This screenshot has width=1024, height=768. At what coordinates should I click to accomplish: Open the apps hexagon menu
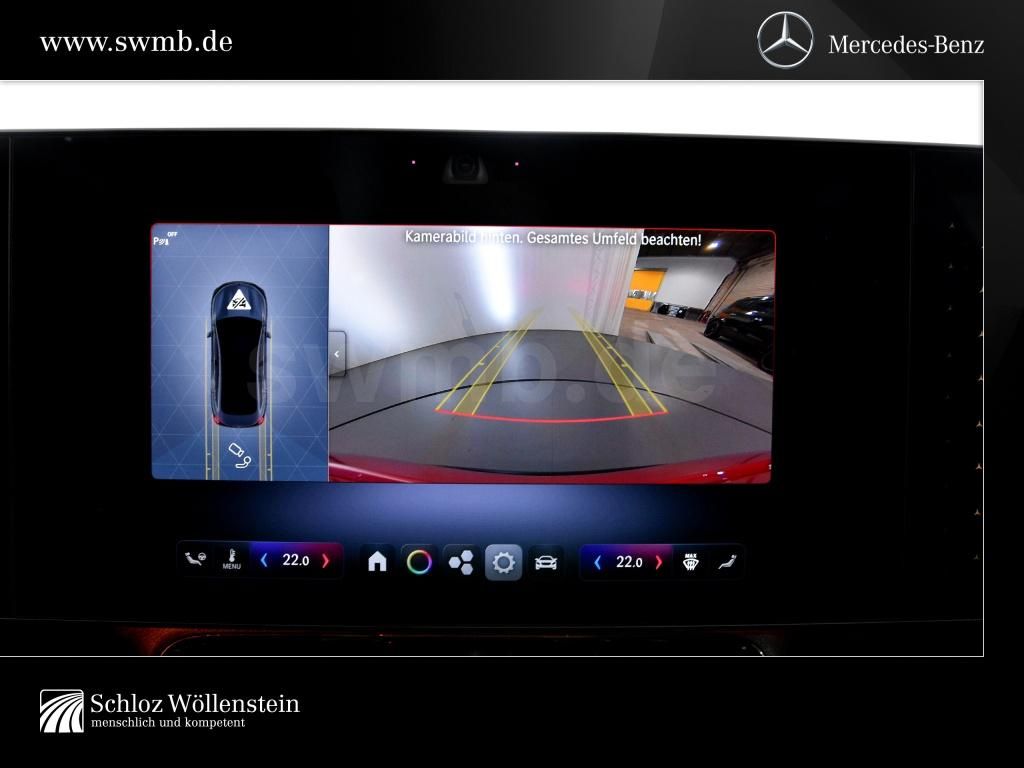pyautogui.click(x=461, y=562)
